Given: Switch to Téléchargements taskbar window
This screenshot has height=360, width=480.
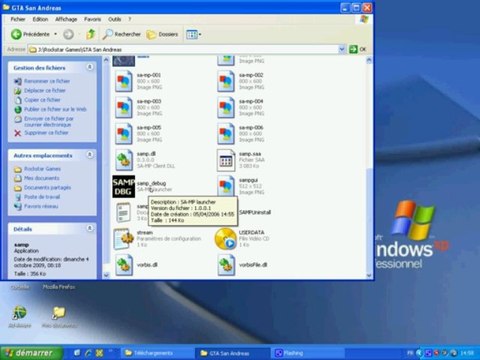Looking at the screenshot, I should point(157,353).
